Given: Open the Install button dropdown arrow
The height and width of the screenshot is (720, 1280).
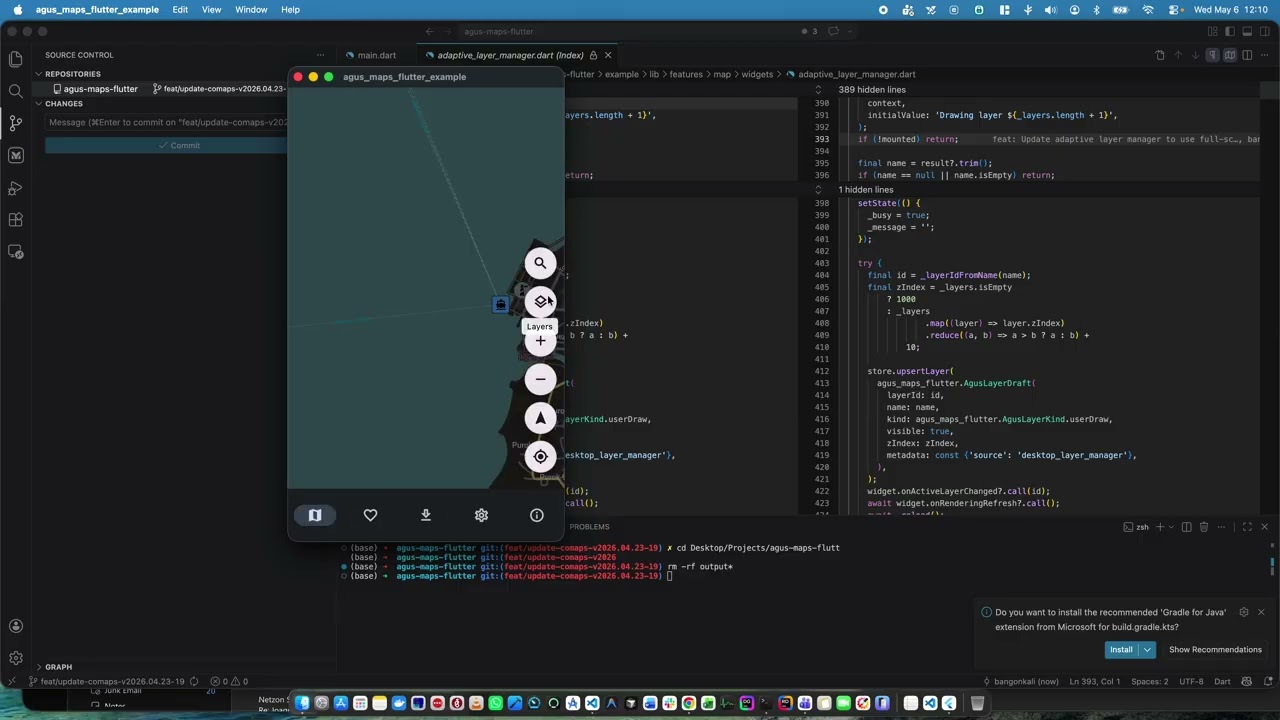Looking at the screenshot, I should tap(1148, 650).
